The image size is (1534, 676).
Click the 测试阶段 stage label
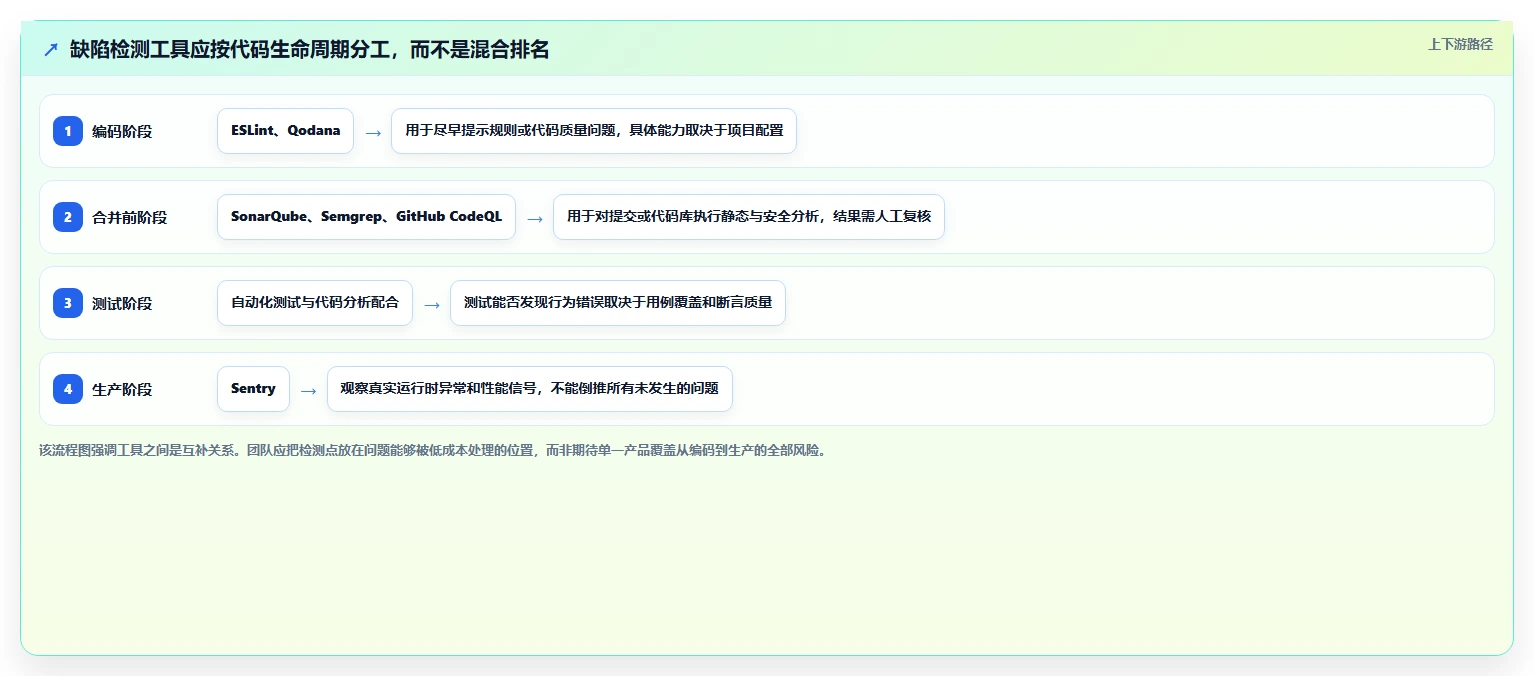(x=122, y=303)
